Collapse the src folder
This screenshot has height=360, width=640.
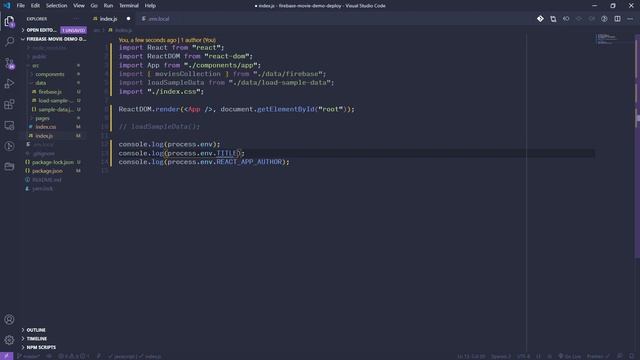tap(36, 65)
